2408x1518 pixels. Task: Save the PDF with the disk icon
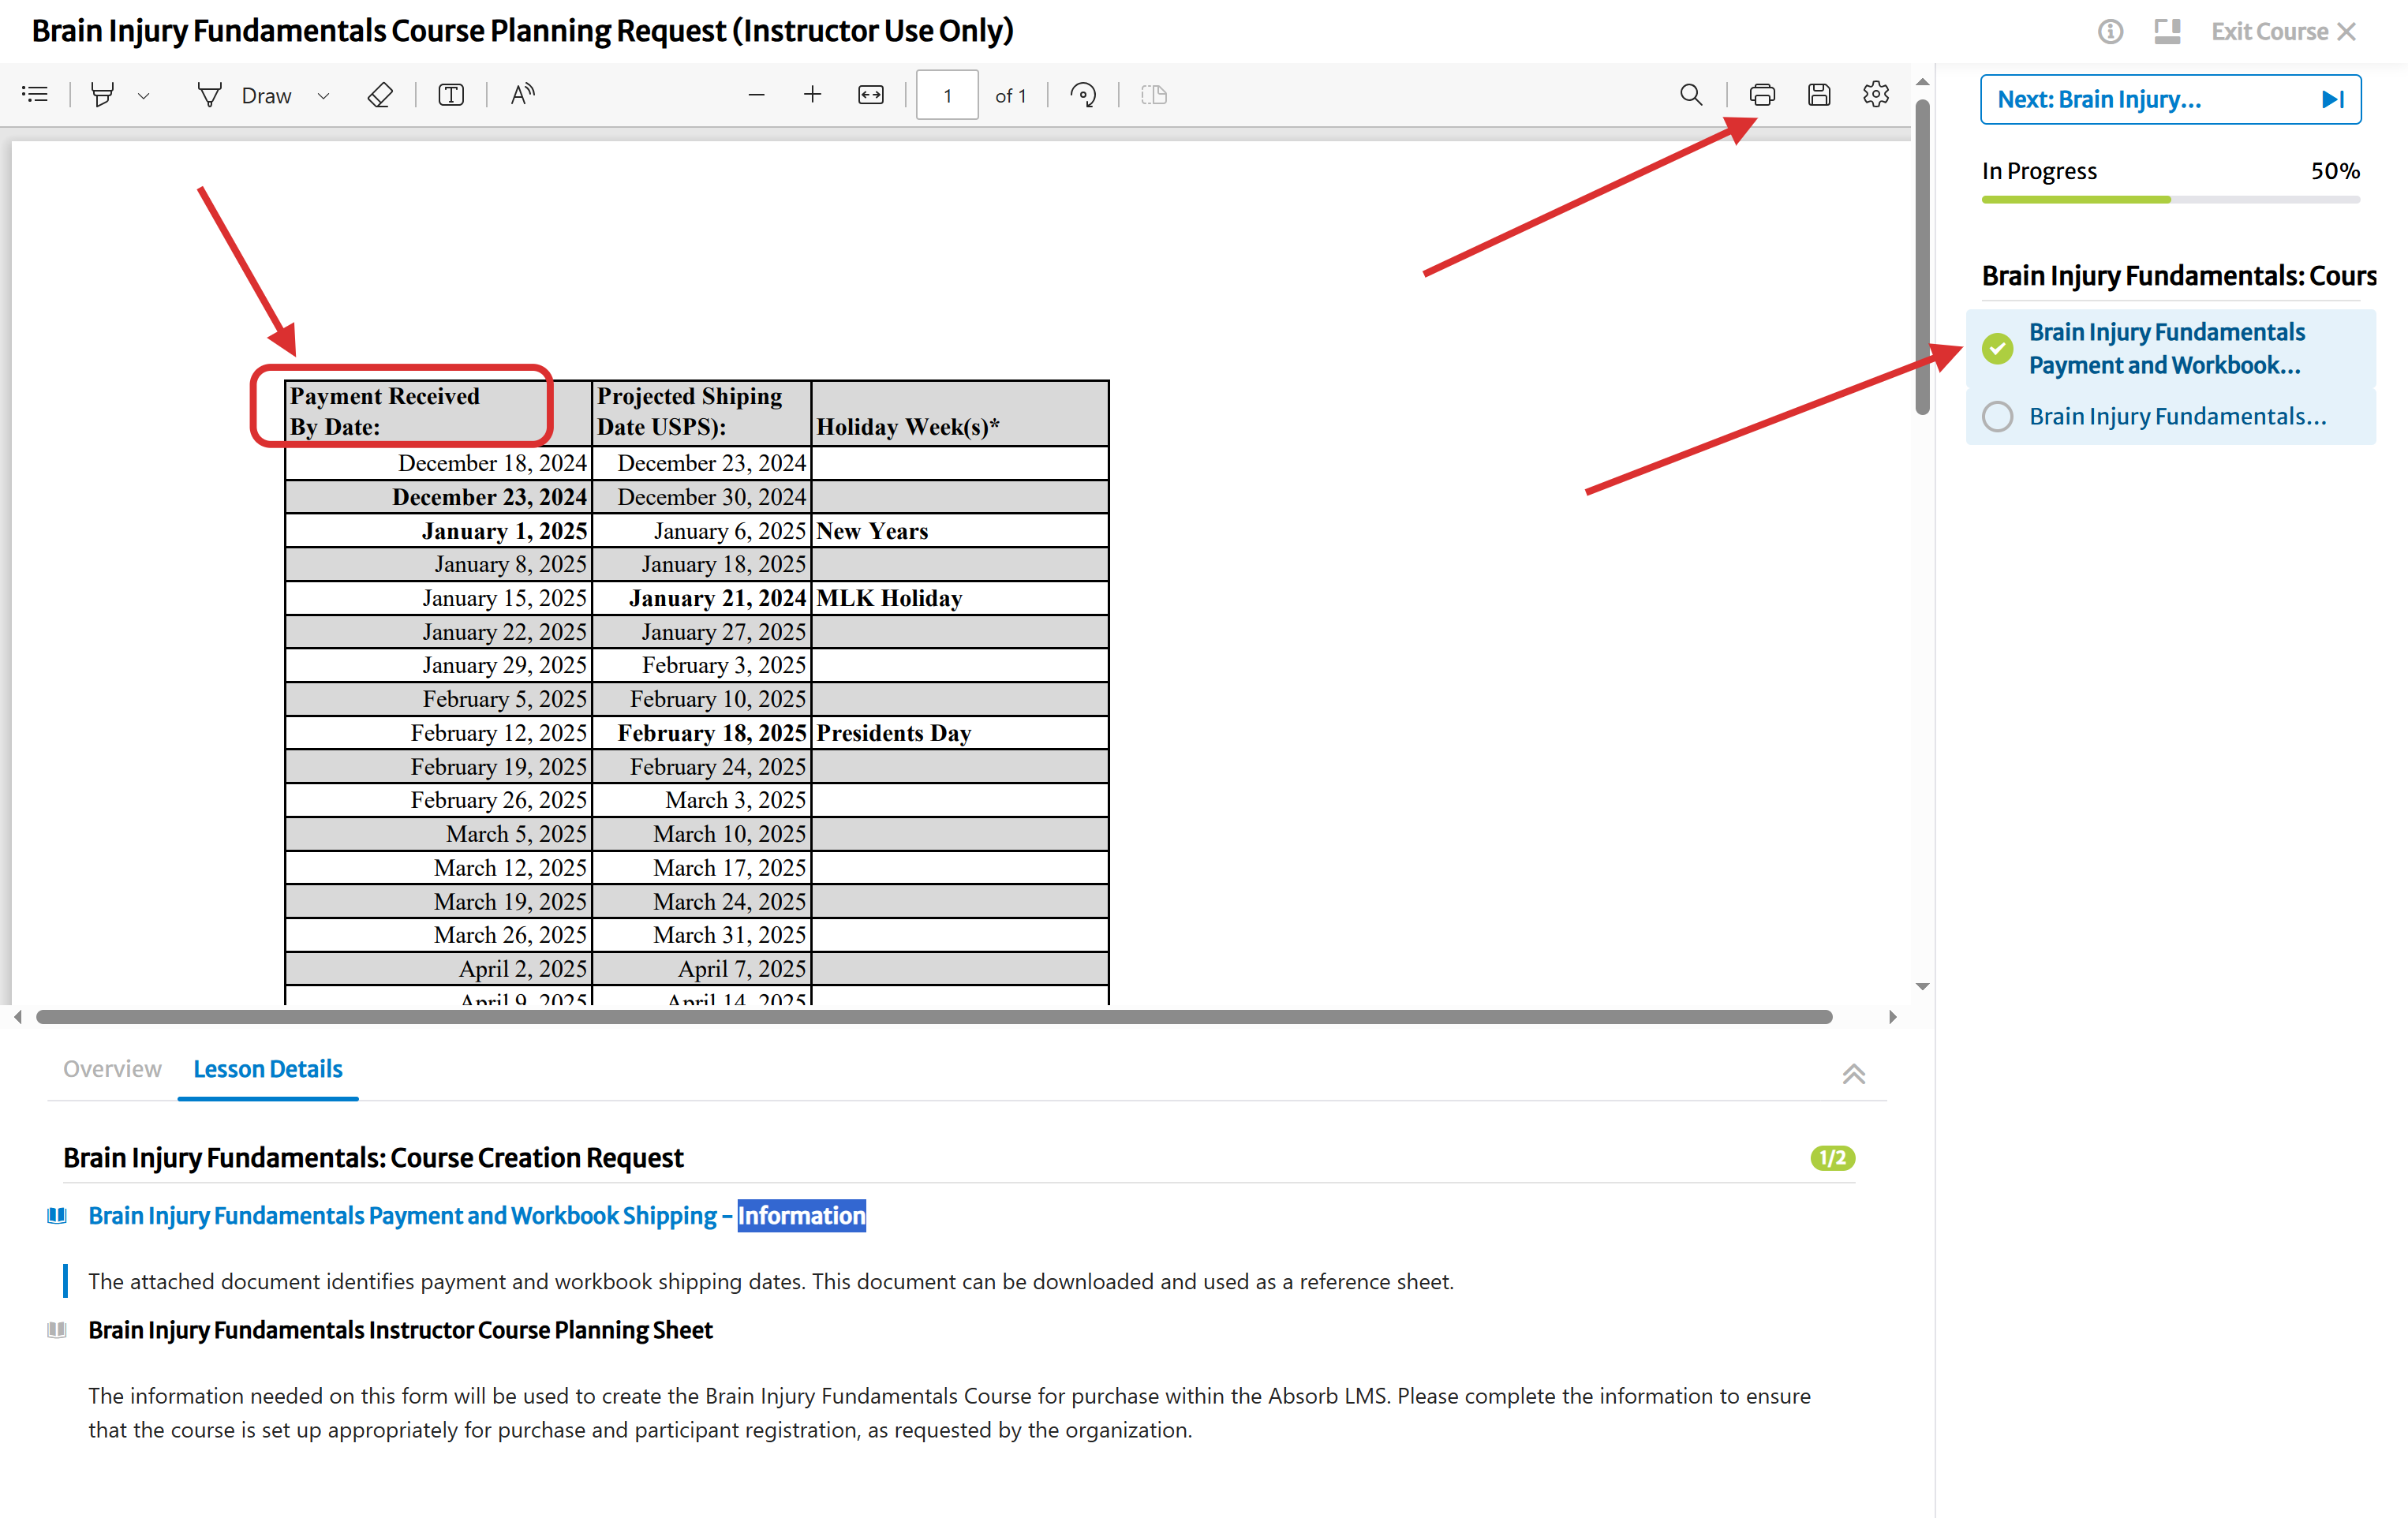click(x=1819, y=95)
